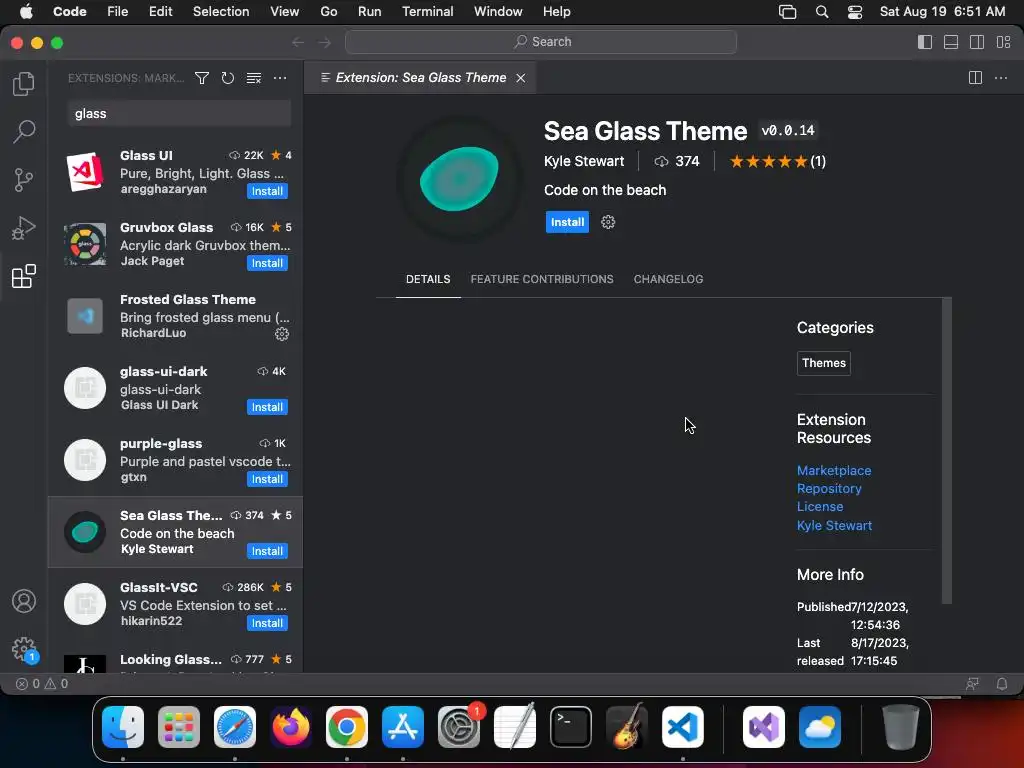This screenshot has height=768, width=1024.
Task: Select Frosted Glass Theme in extension list
Action: point(175,316)
